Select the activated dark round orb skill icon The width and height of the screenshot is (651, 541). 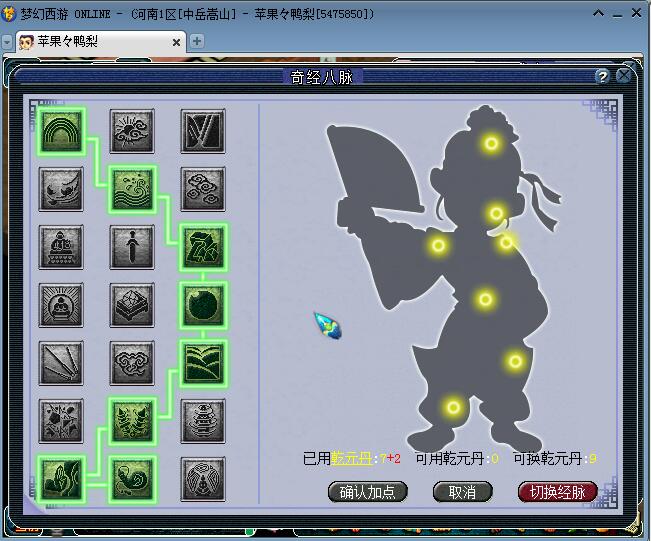[x=203, y=305]
